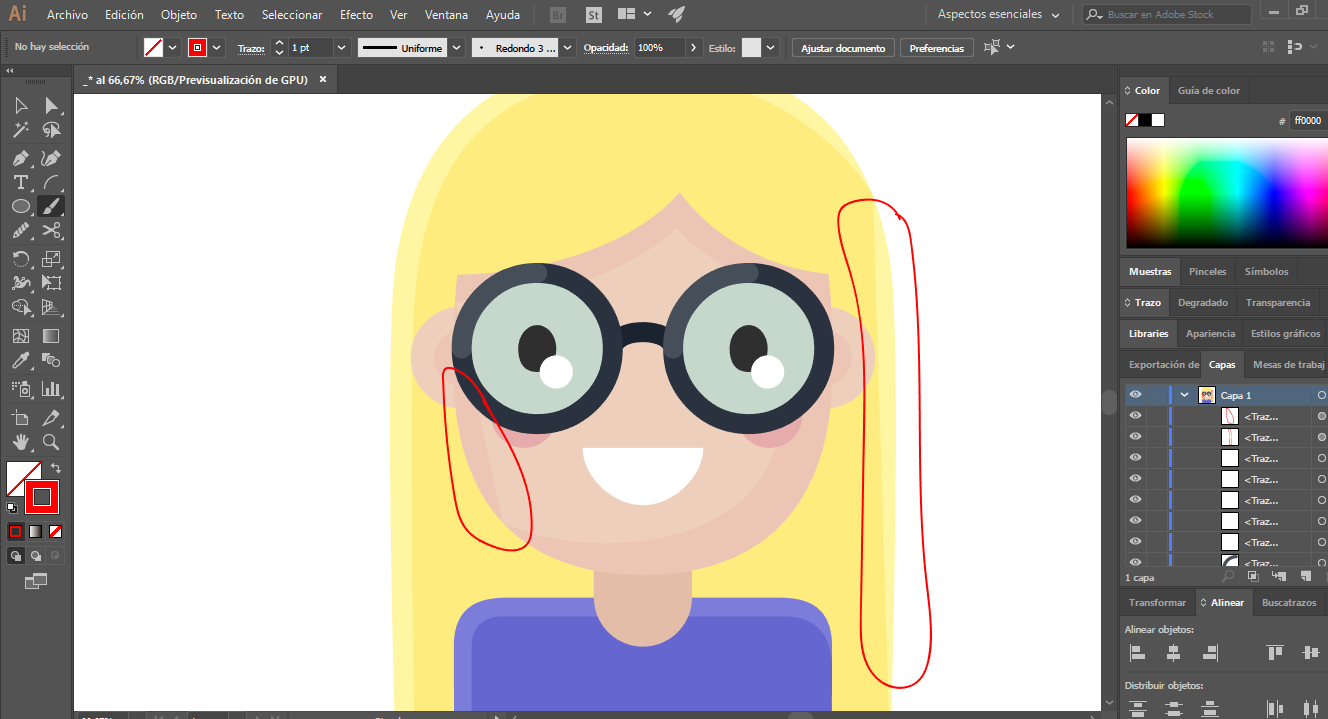The height and width of the screenshot is (719, 1328).
Task: Select the Pen tool
Action: [20, 158]
